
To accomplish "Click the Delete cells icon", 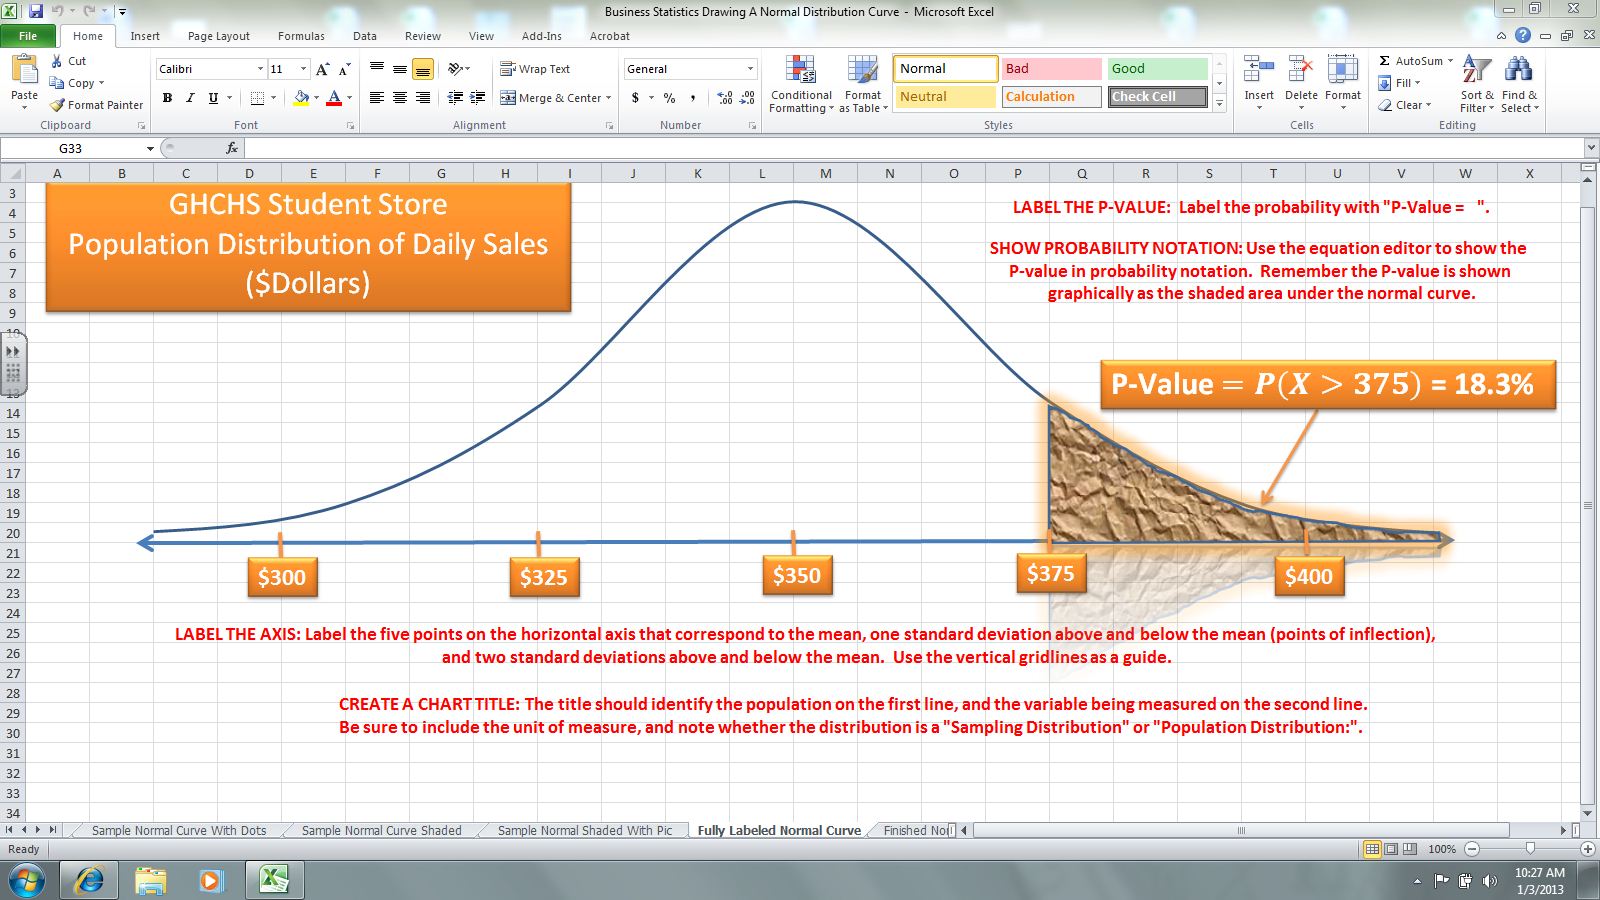I will click(1300, 71).
